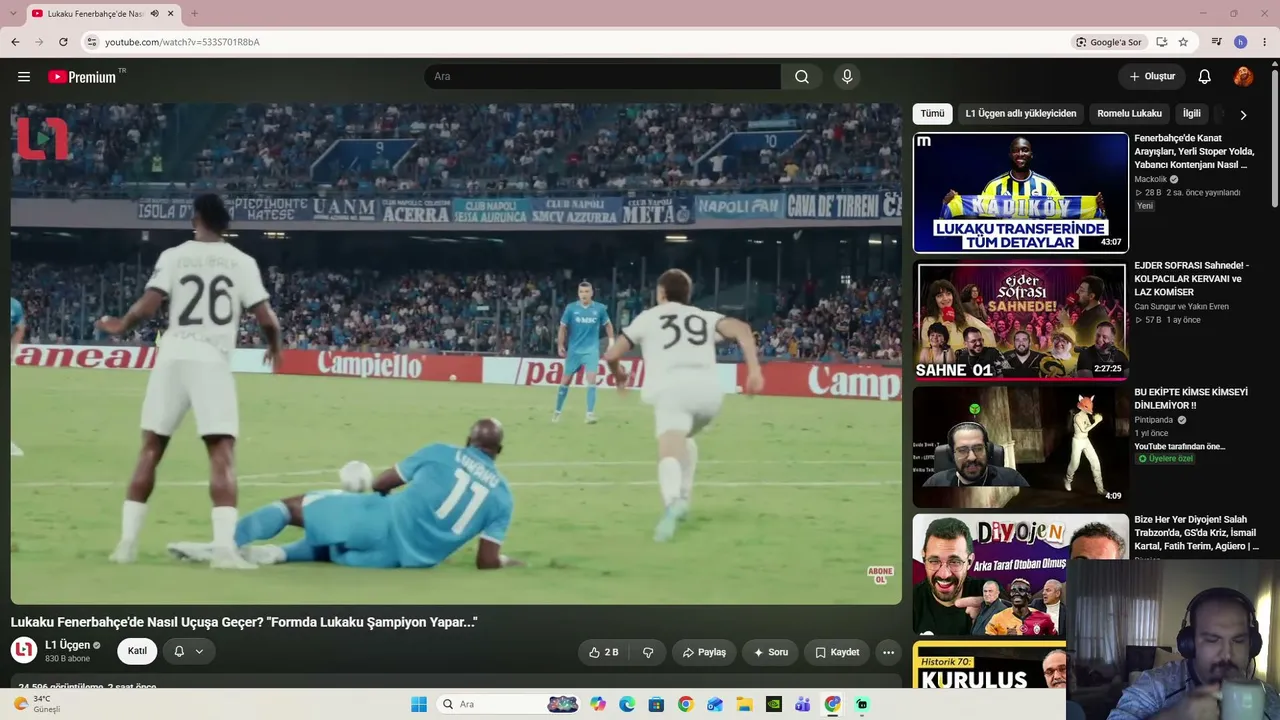Open the Windows Start menu
Image resolution: width=1280 pixels, height=720 pixels.
click(x=419, y=704)
